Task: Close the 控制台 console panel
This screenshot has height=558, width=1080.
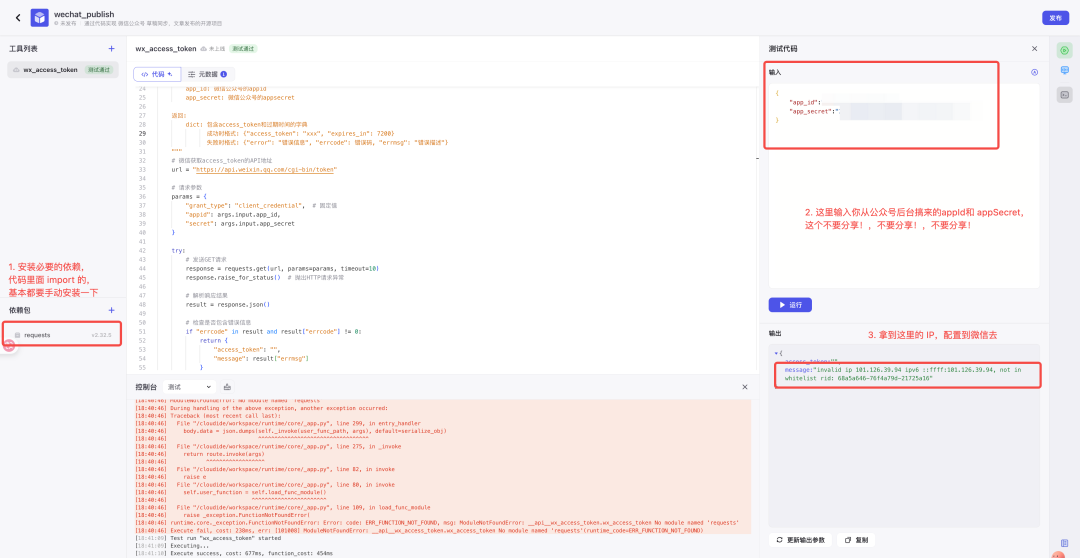Action: (x=744, y=387)
